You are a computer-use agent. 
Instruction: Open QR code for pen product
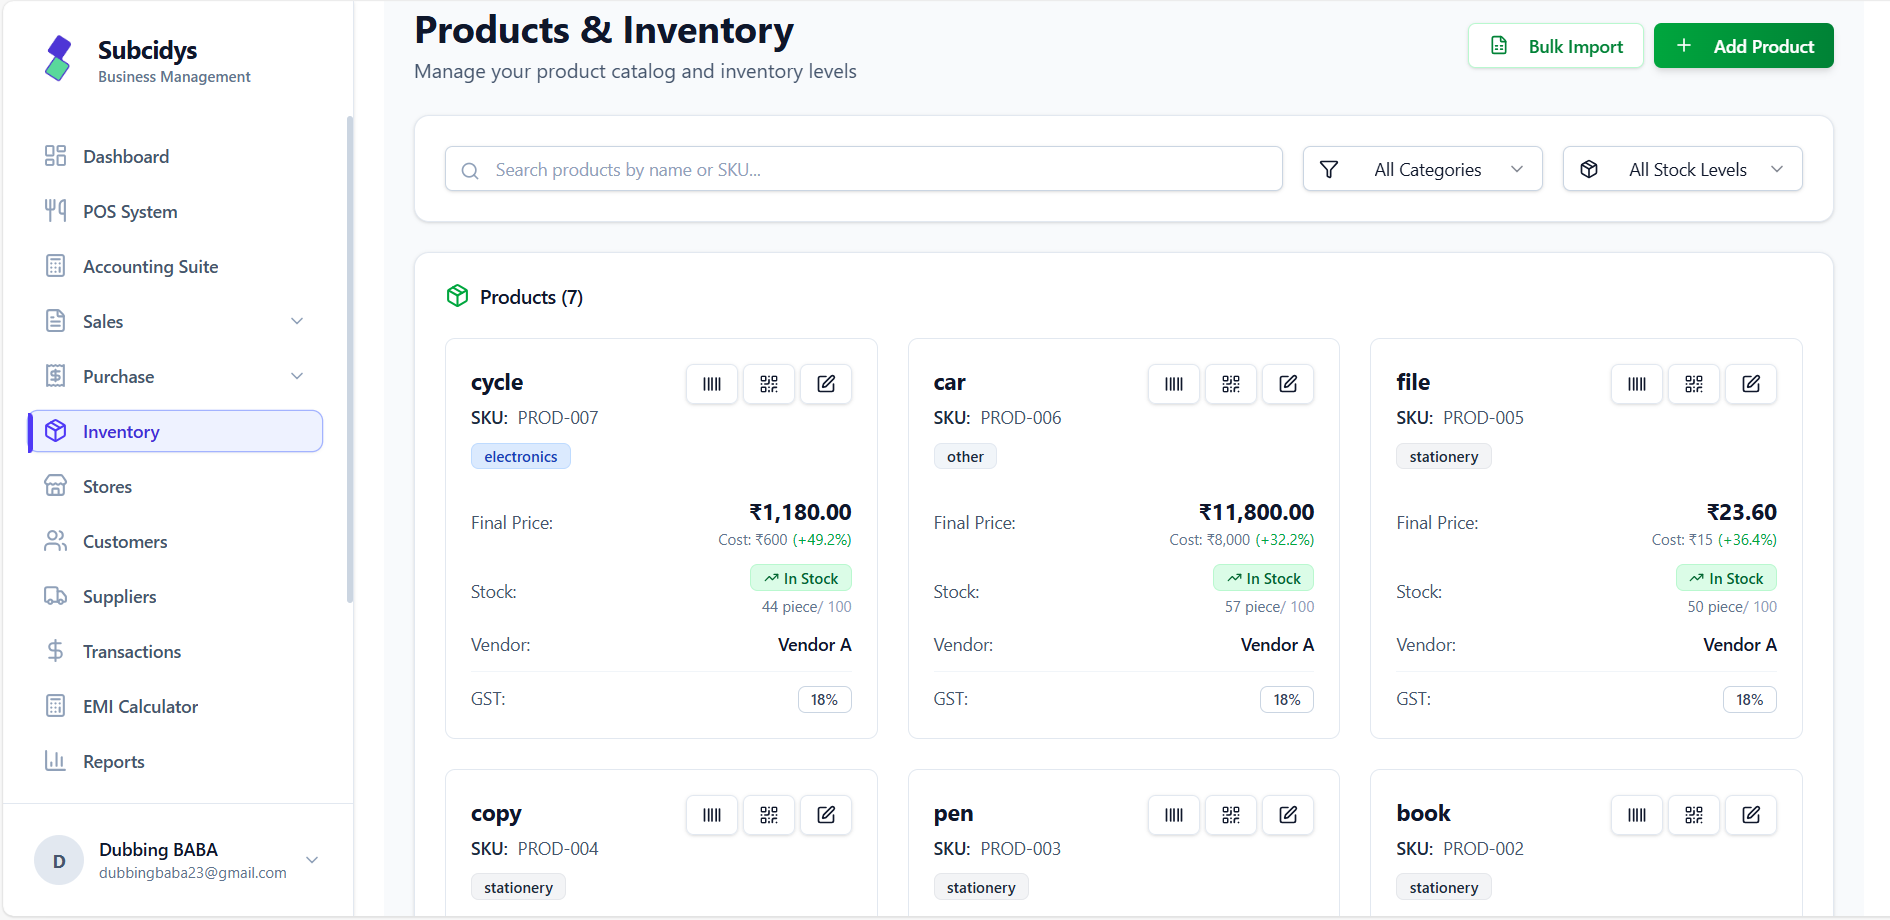(x=1231, y=815)
